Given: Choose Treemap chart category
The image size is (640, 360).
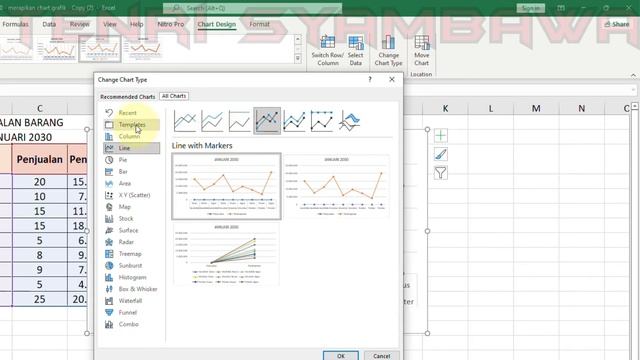Looking at the screenshot, I should tap(131, 254).
